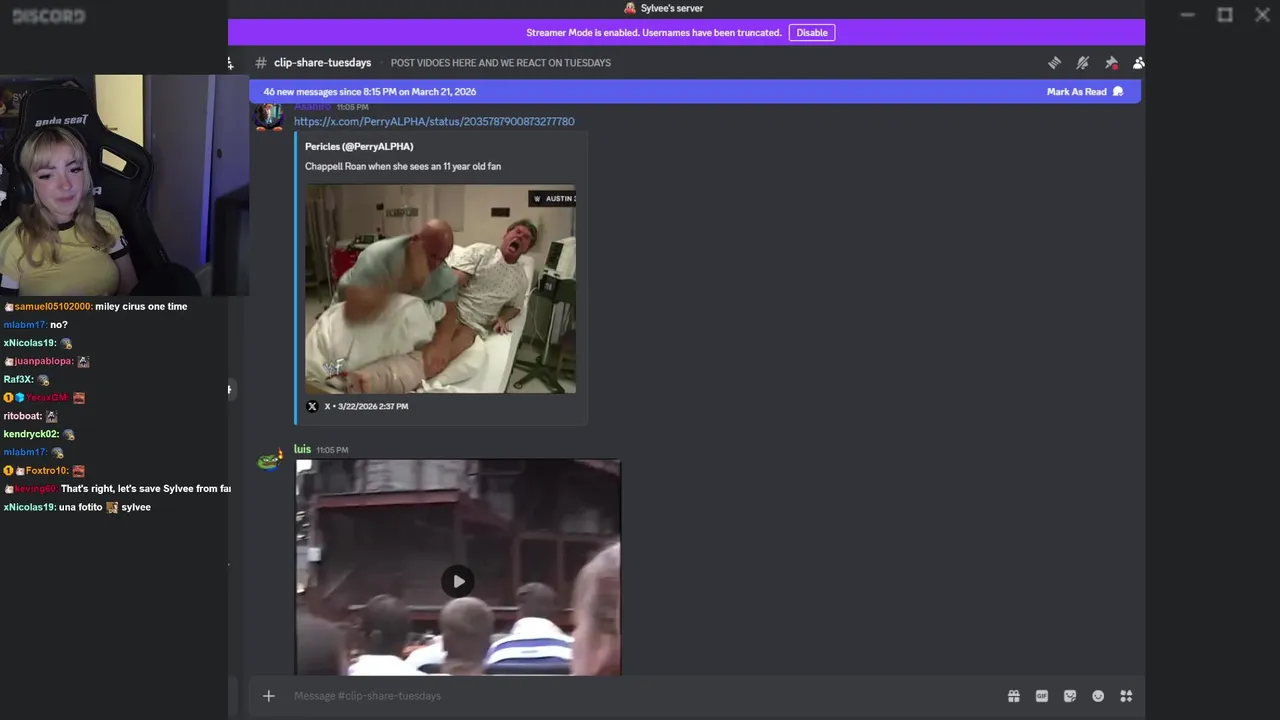Screen dimensions: 1280x720
Task: Click Sylvee's server icon in title bar
Action: click(630, 8)
